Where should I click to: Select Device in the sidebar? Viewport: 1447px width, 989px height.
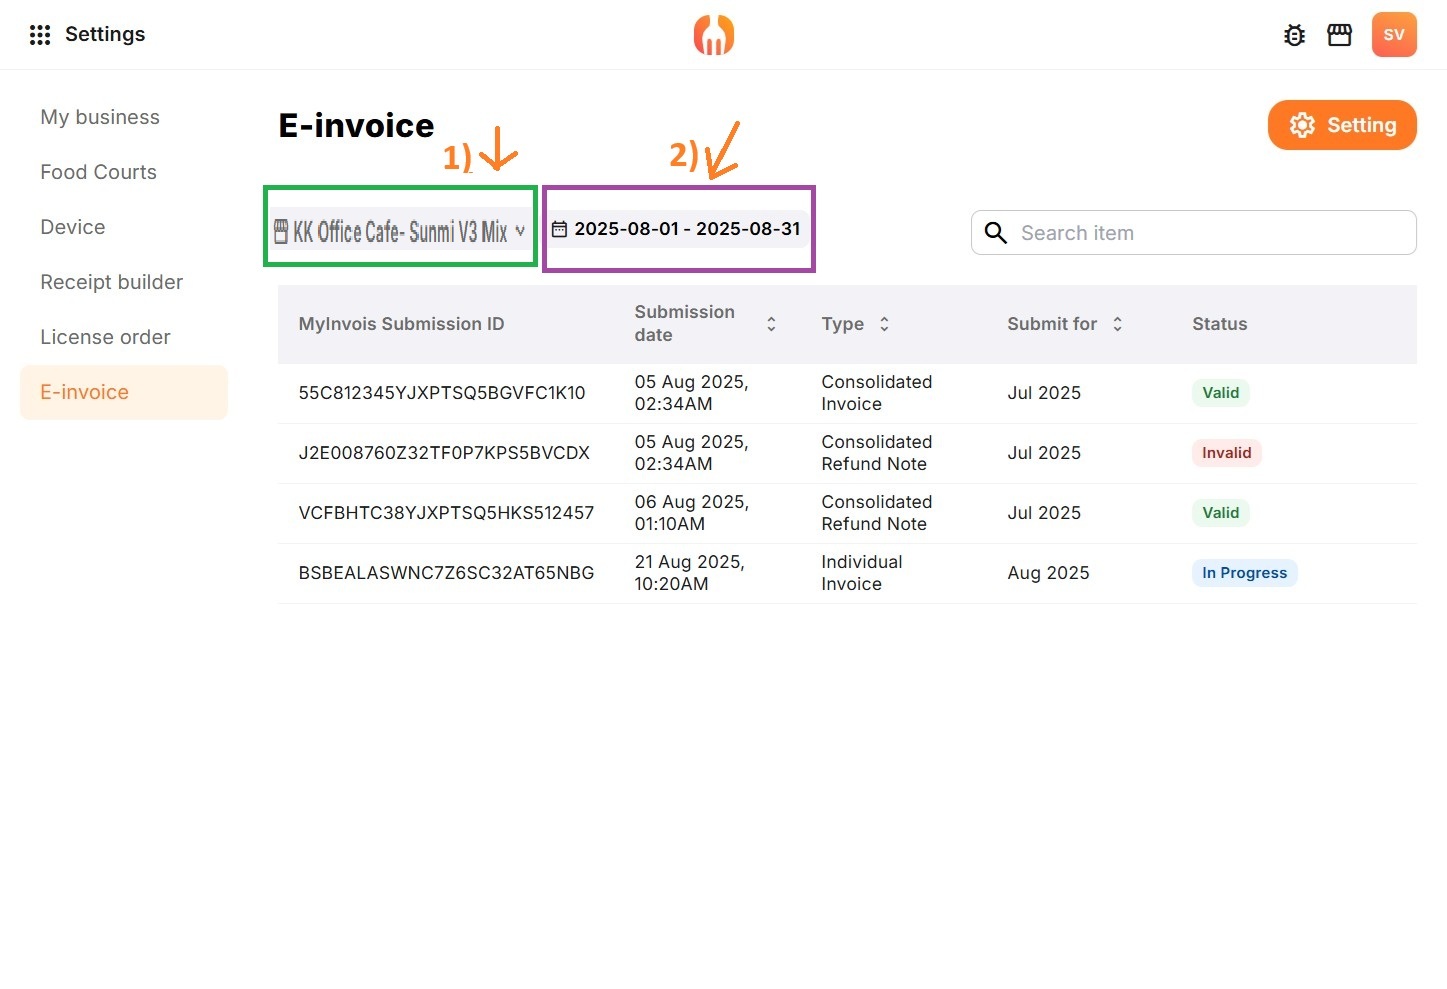73,227
